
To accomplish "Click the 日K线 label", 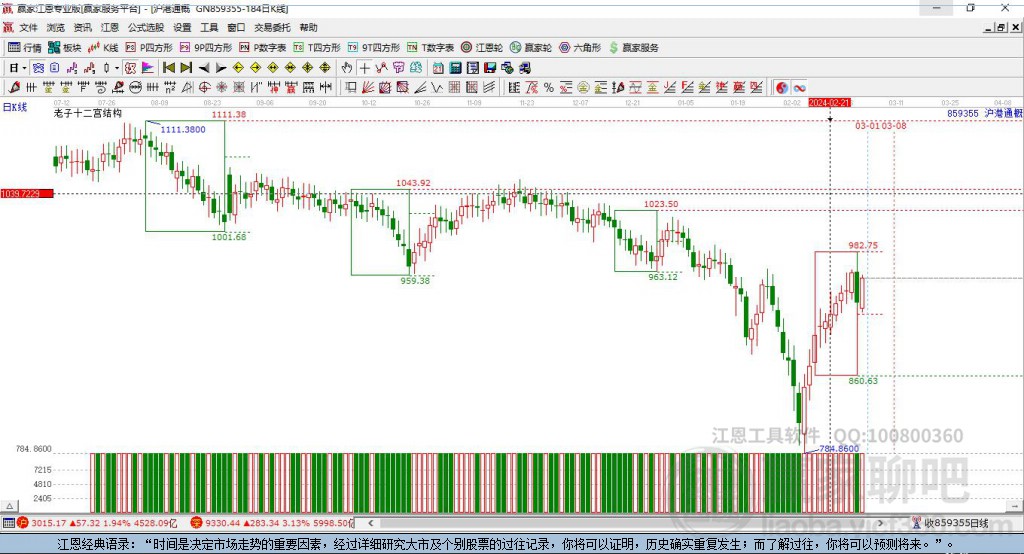I will [15, 107].
